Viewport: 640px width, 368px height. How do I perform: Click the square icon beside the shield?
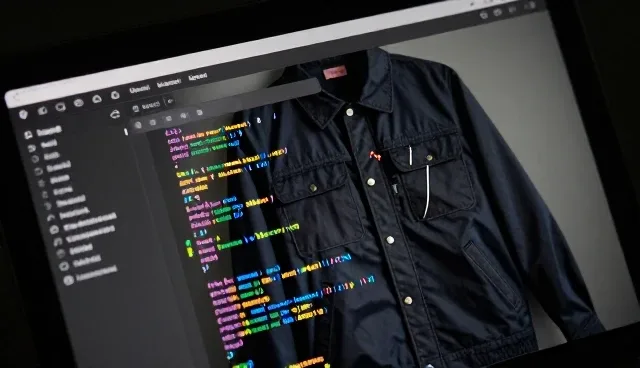coord(42,111)
